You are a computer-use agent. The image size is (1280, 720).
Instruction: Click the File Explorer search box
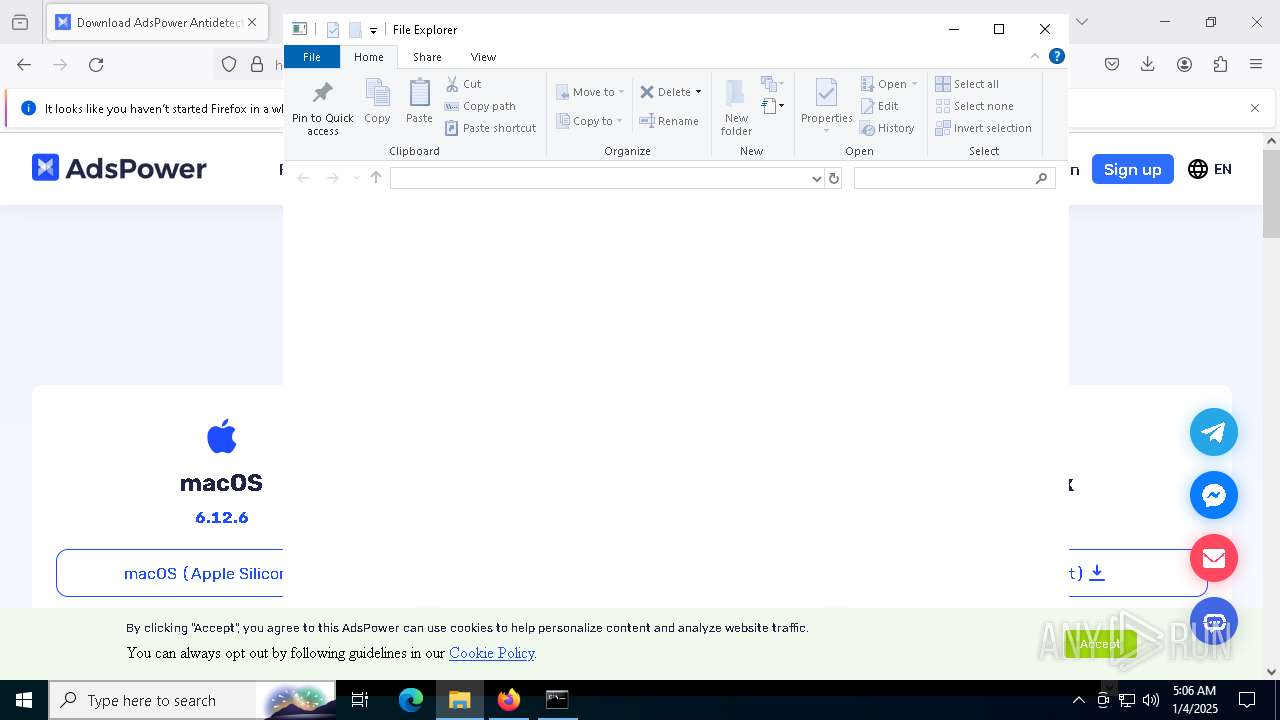coord(954,178)
